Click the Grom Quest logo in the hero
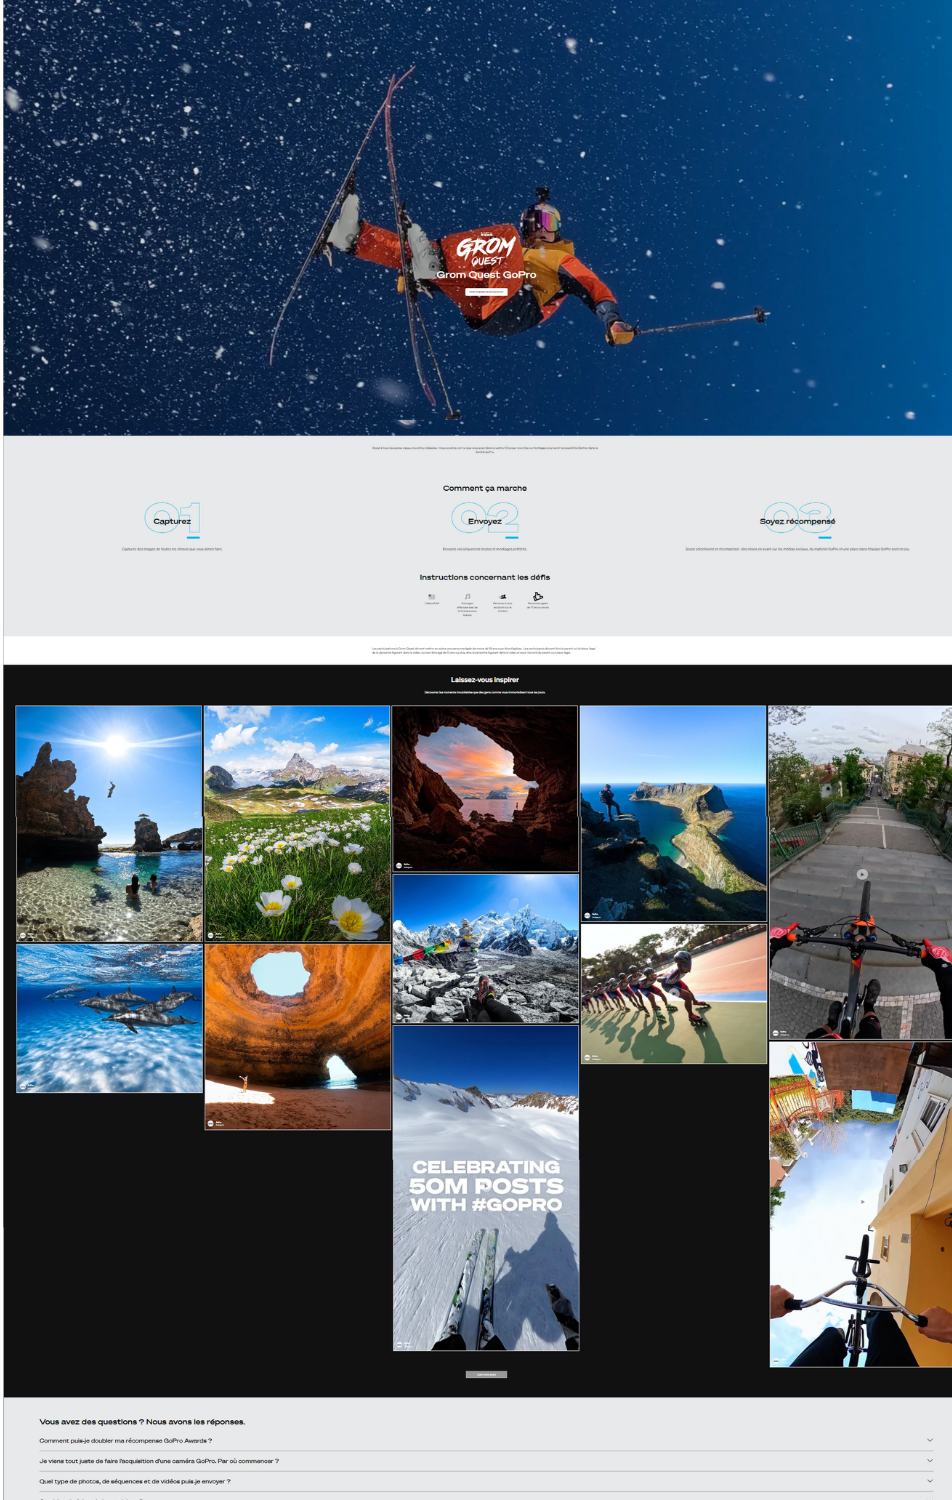952x1500 pixels. 486,250
